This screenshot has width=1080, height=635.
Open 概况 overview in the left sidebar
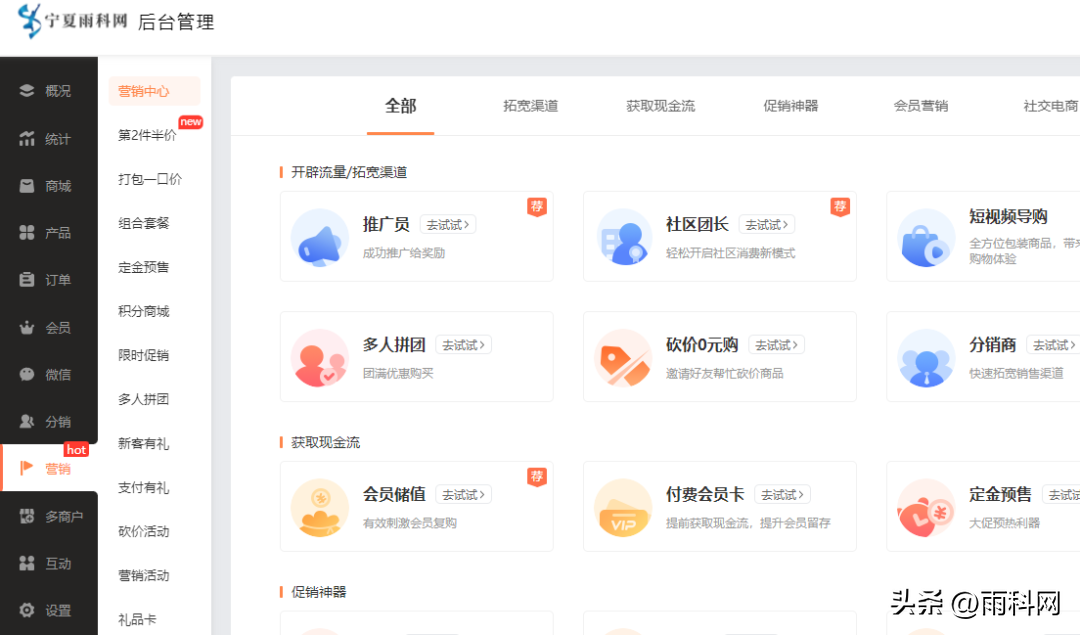[x=48, y=91]
